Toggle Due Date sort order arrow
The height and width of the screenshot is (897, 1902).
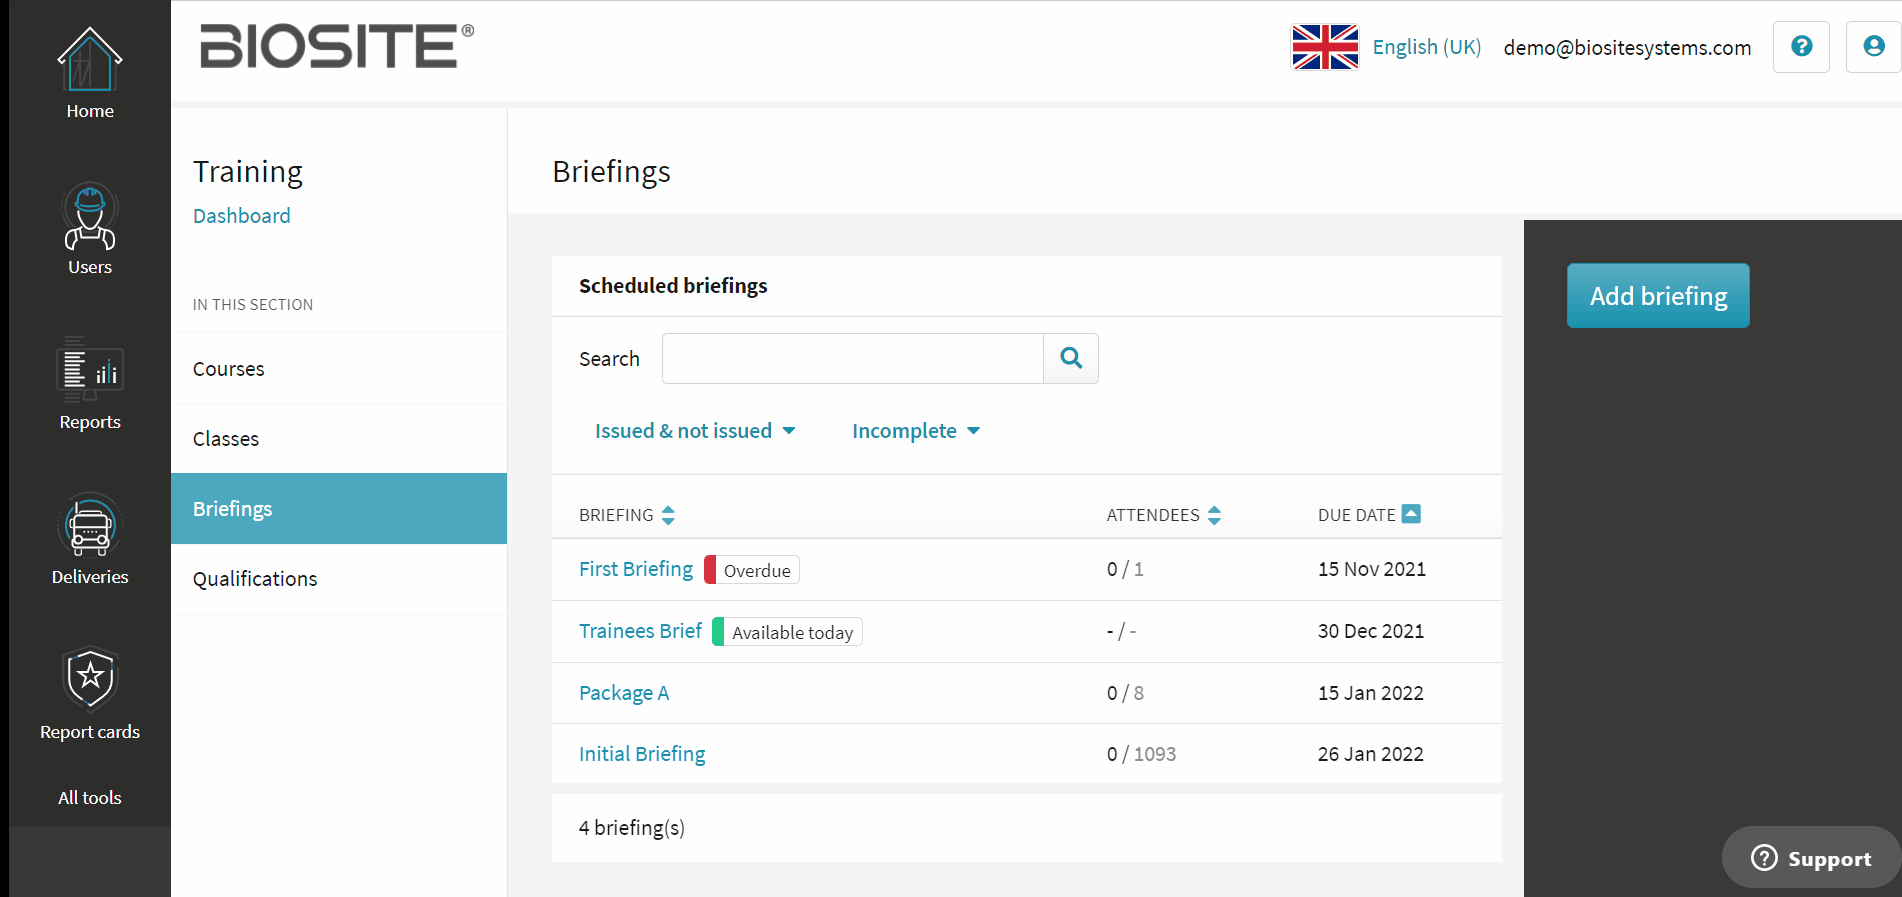coord(1411,514)
